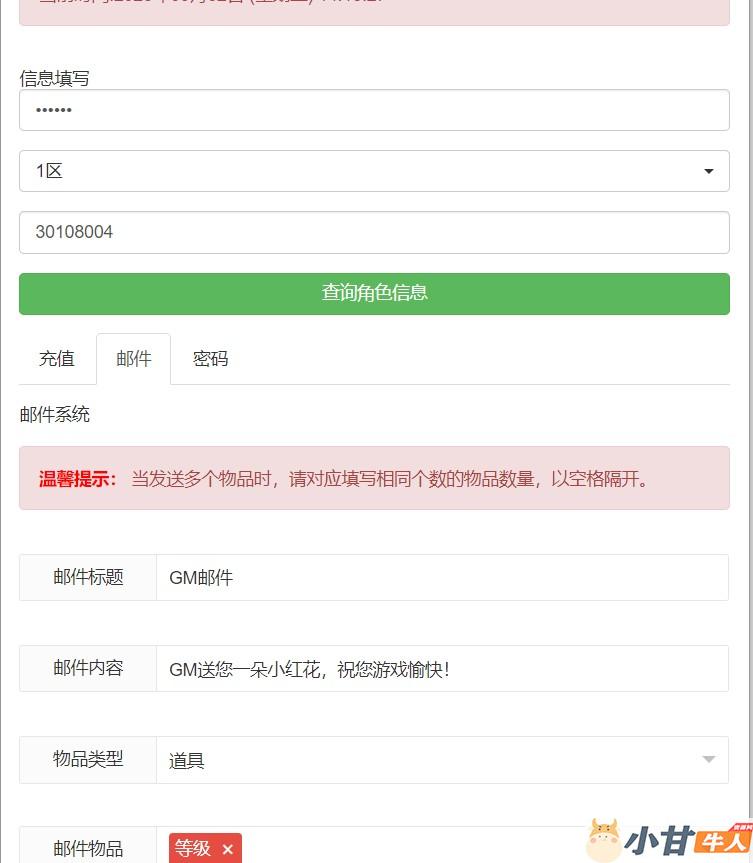Select the red 等级 item tag
The width and height of the screenshot is (753, 863).
(193, 849)
